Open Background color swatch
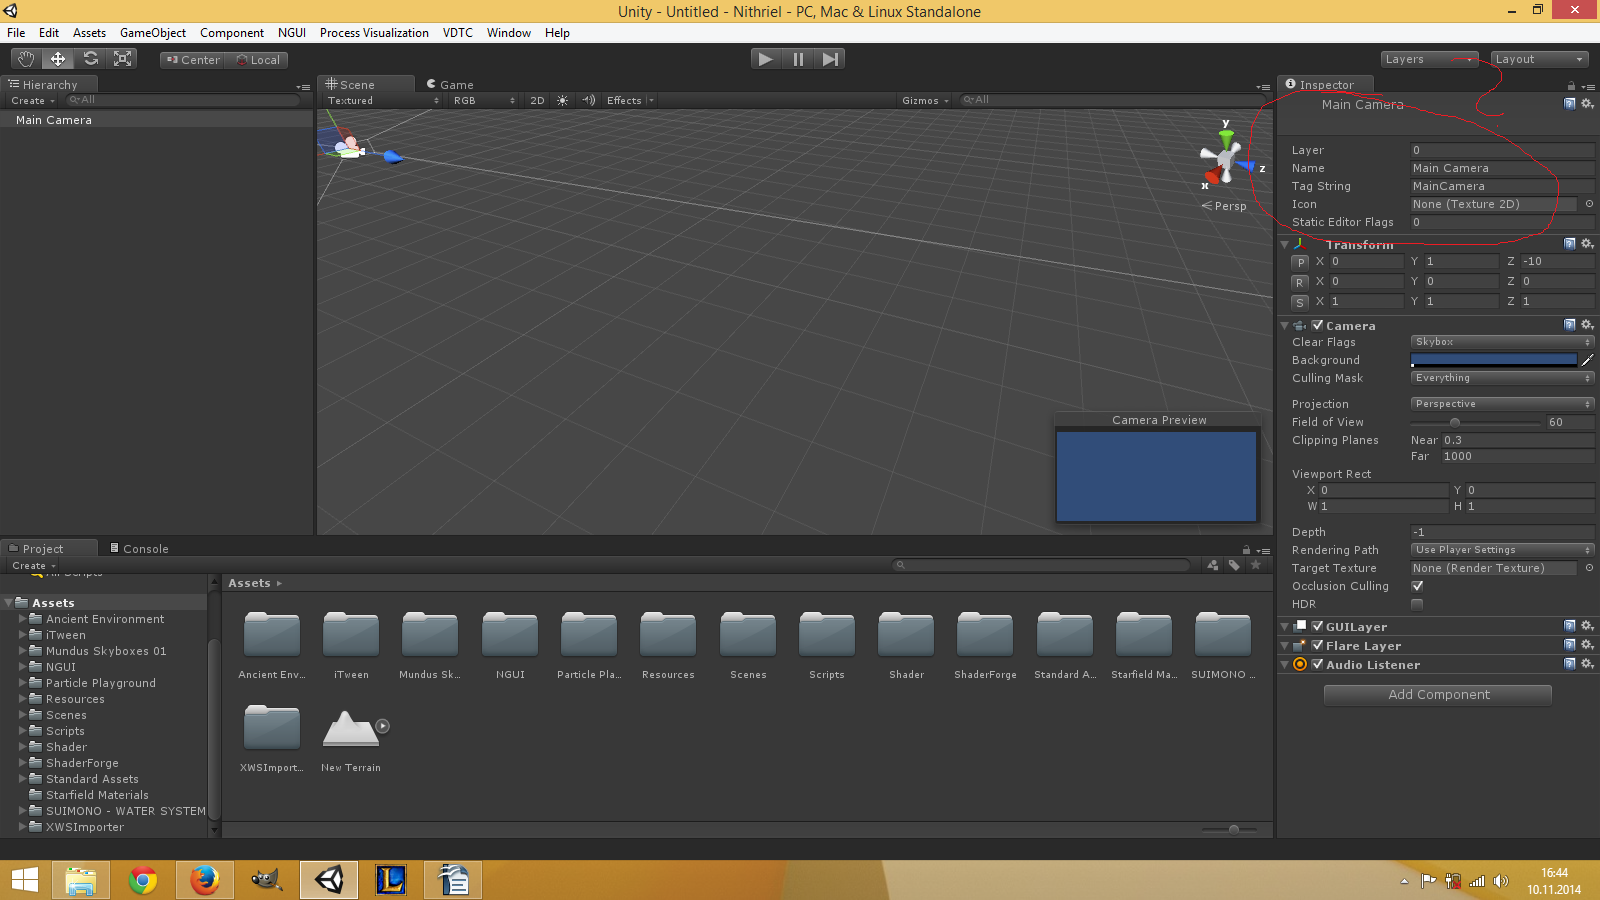Screen dimensions: 1600x900 click(x=1494, y=360)
